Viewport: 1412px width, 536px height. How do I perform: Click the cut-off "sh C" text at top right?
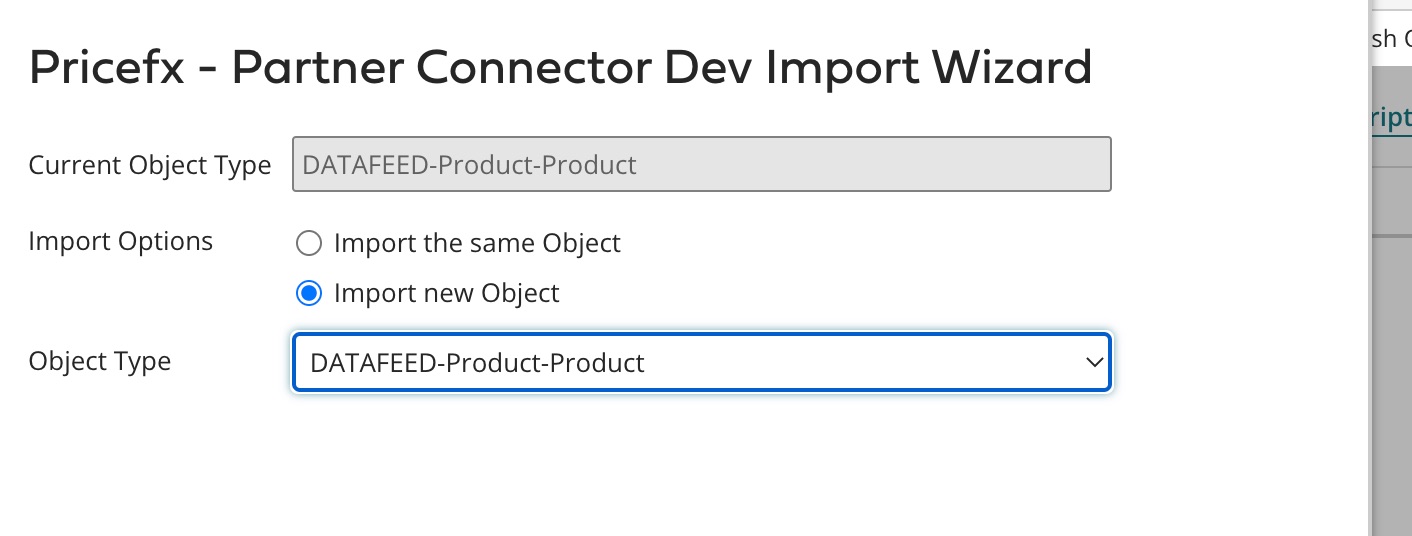tap(1392, 40)
